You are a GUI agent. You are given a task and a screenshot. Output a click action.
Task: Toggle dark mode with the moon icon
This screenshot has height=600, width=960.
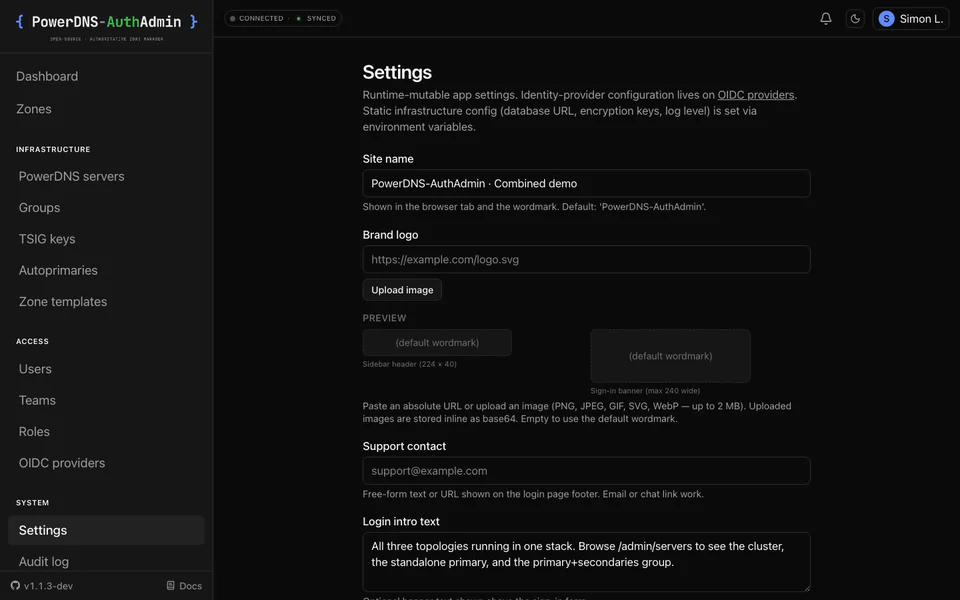(x=855, y=18)
